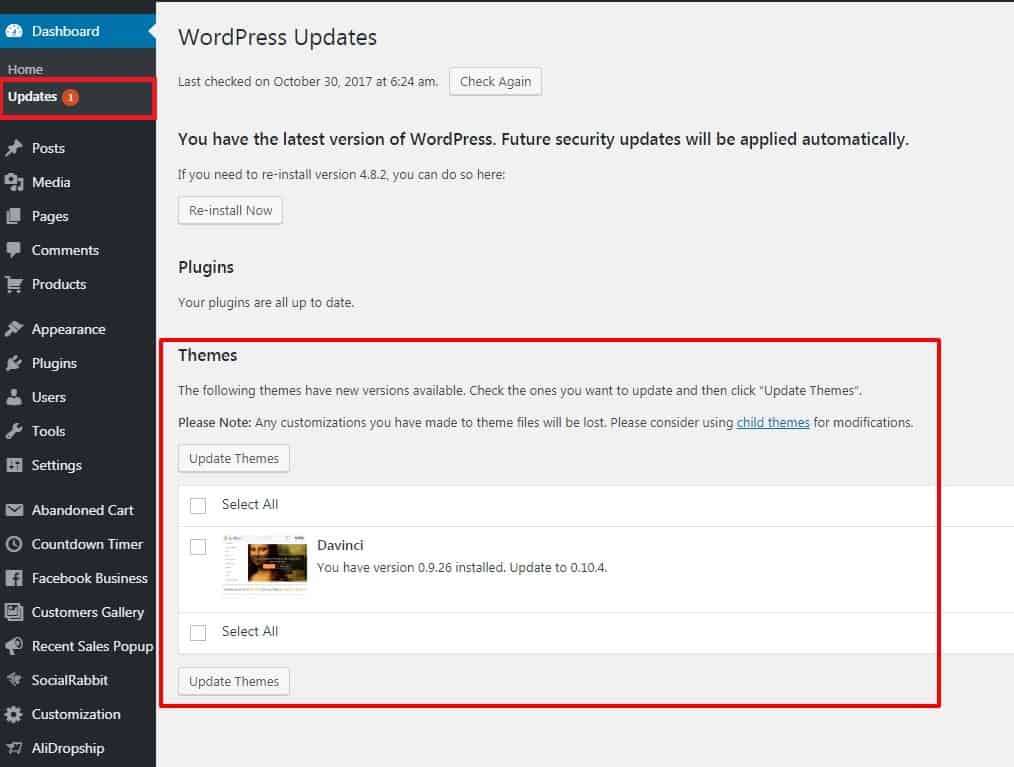This screenshot has height=767, width=1014.
Task: Click the Re-install Now button
Action: coord(230,210)
